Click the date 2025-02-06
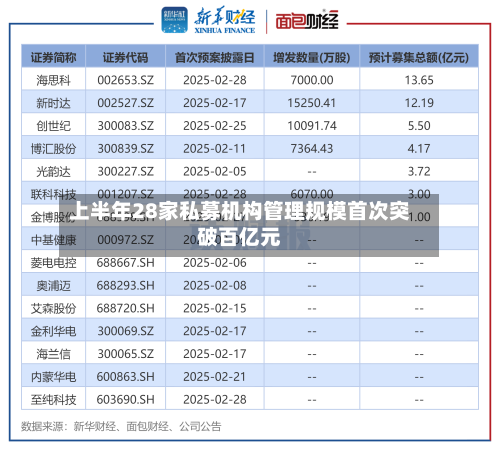 point(215,263)
